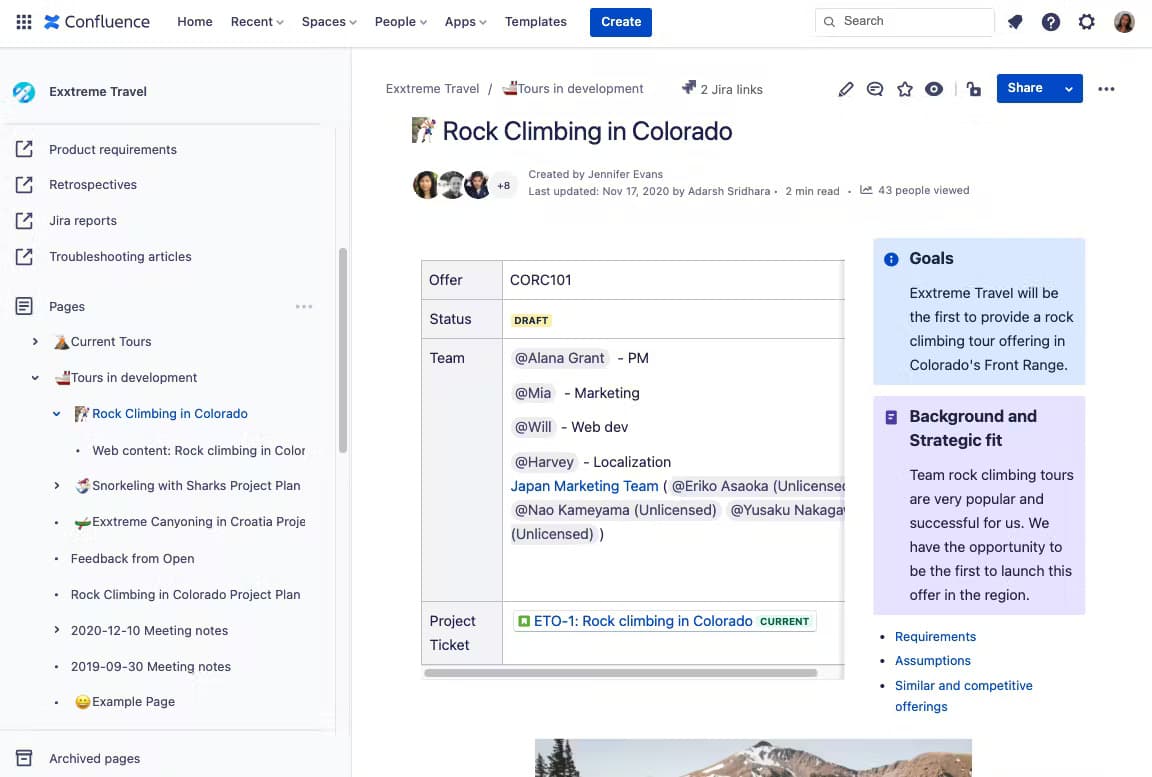Click the Atlassian app switcher grid icon
The image size is (1152, 777).
click(23, 21)
